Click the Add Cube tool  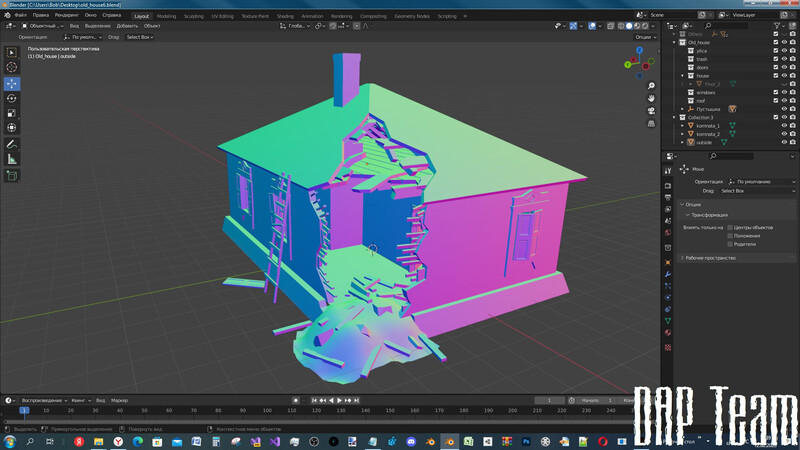click(x=12, y=176)
